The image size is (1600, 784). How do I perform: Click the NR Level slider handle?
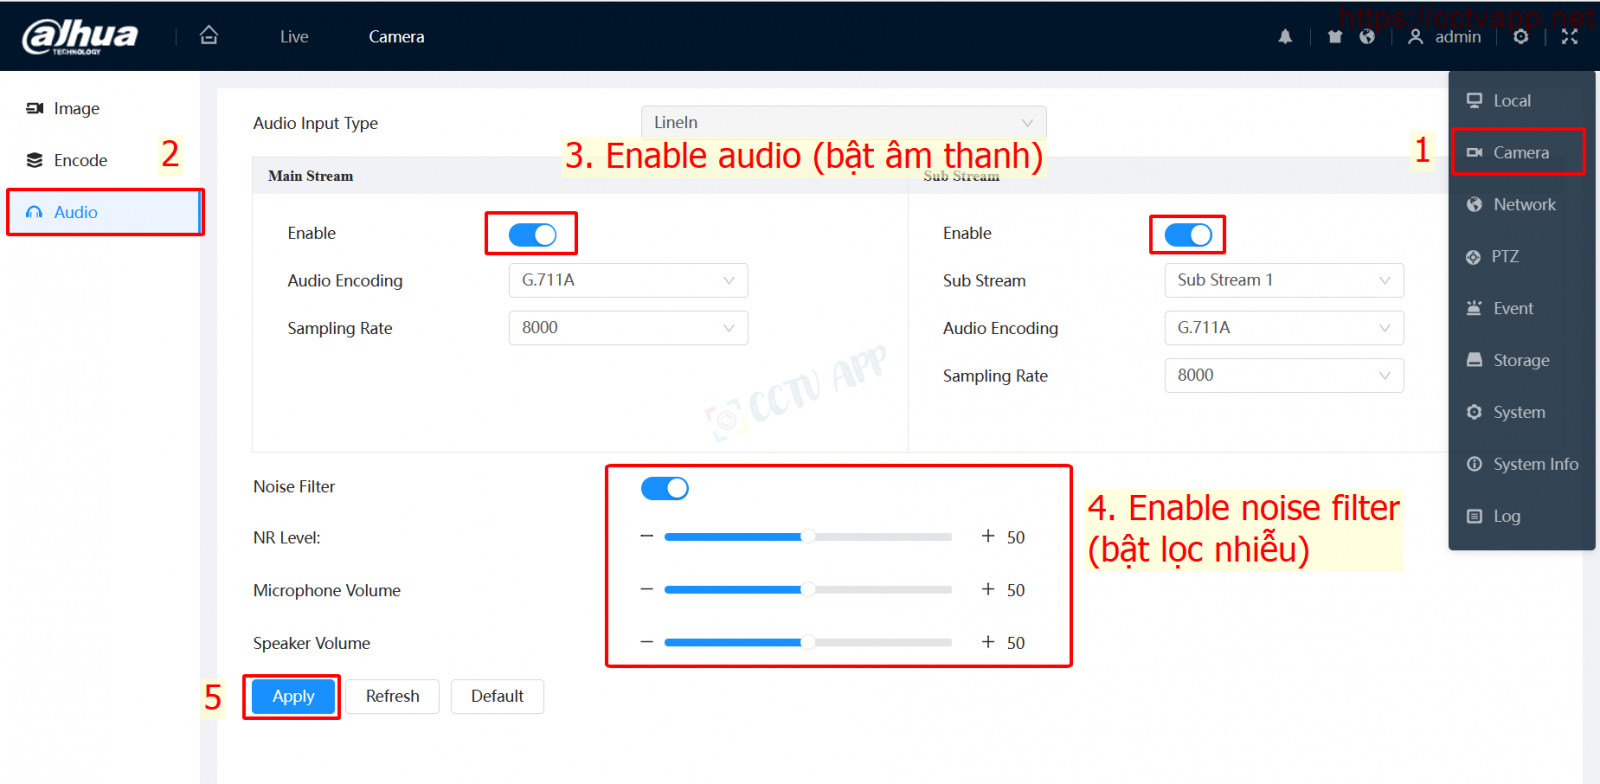pyautogui.click(x=807, y=536)
